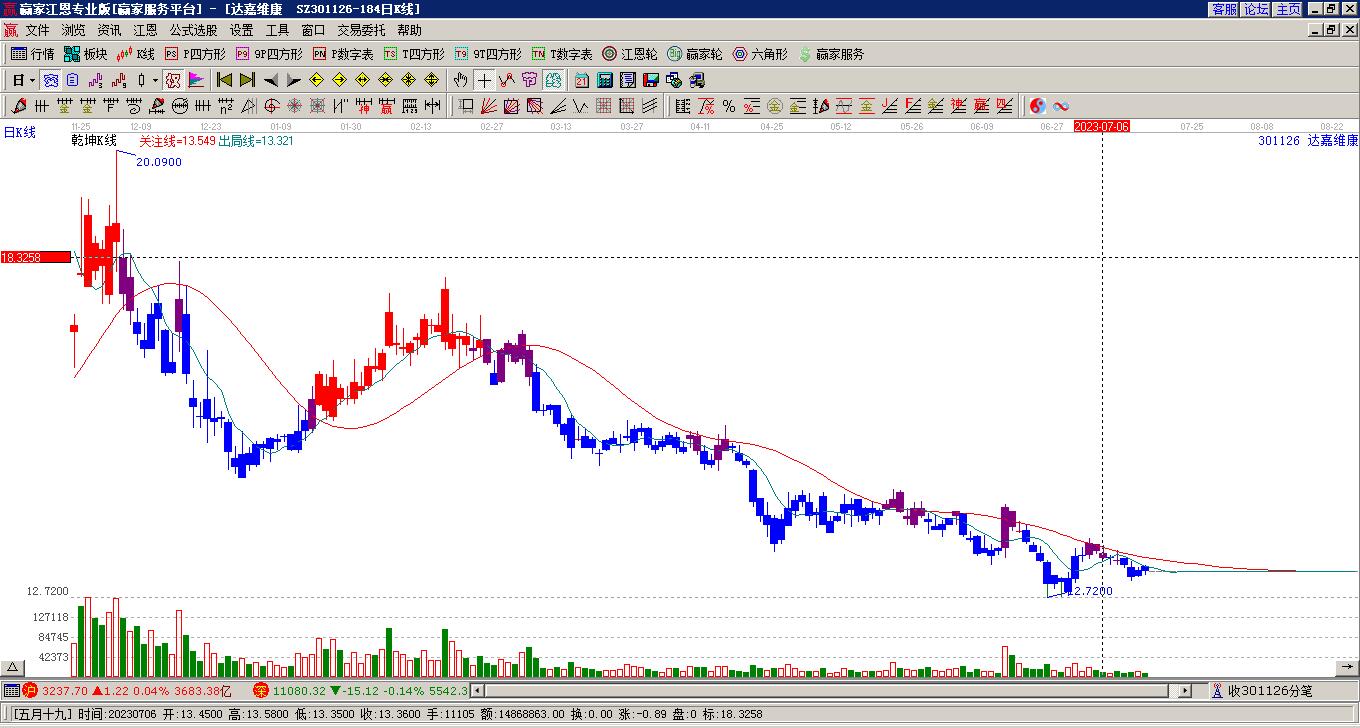Jump to the last bar icon
The width and height of the screenshot is (1360, 728).
click(x=247, y=80)
